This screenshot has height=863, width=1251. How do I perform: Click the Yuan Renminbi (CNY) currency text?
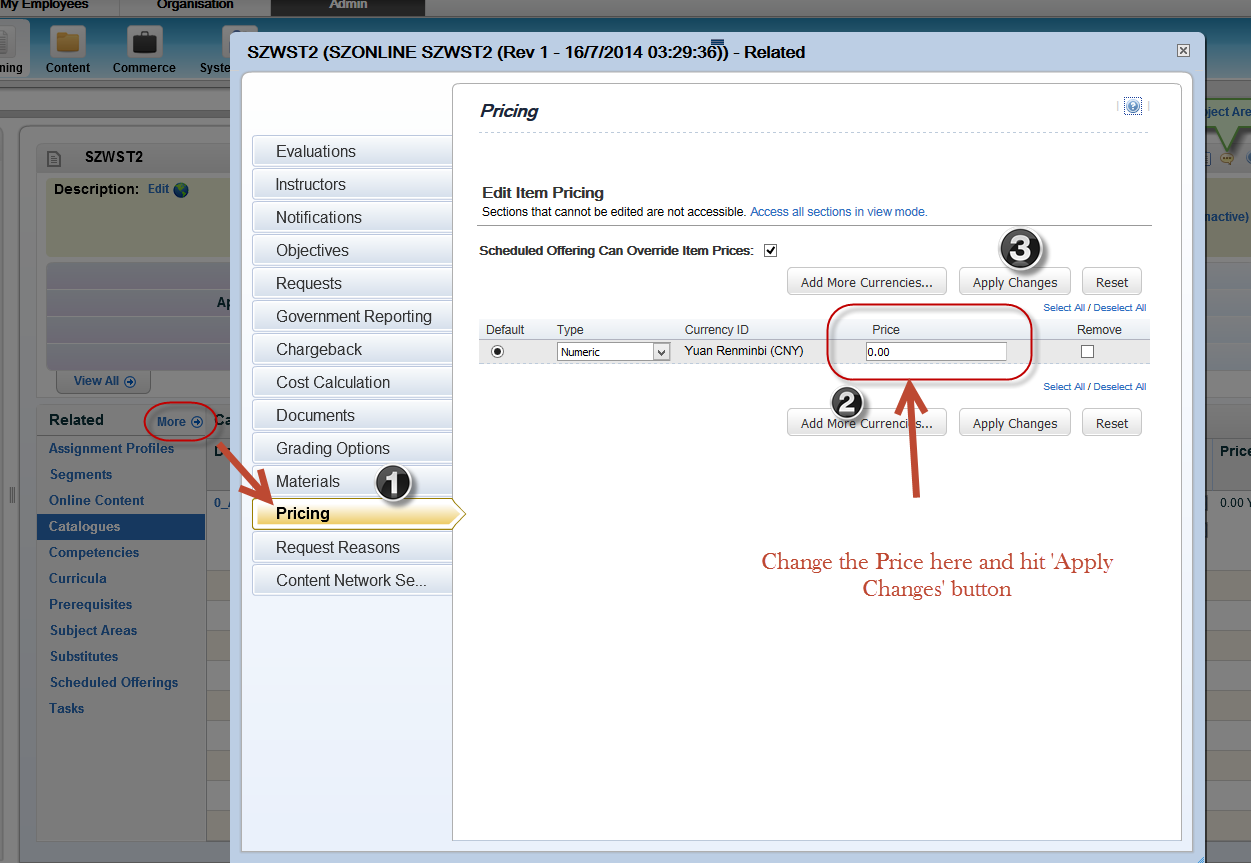(x=744, y=351)
